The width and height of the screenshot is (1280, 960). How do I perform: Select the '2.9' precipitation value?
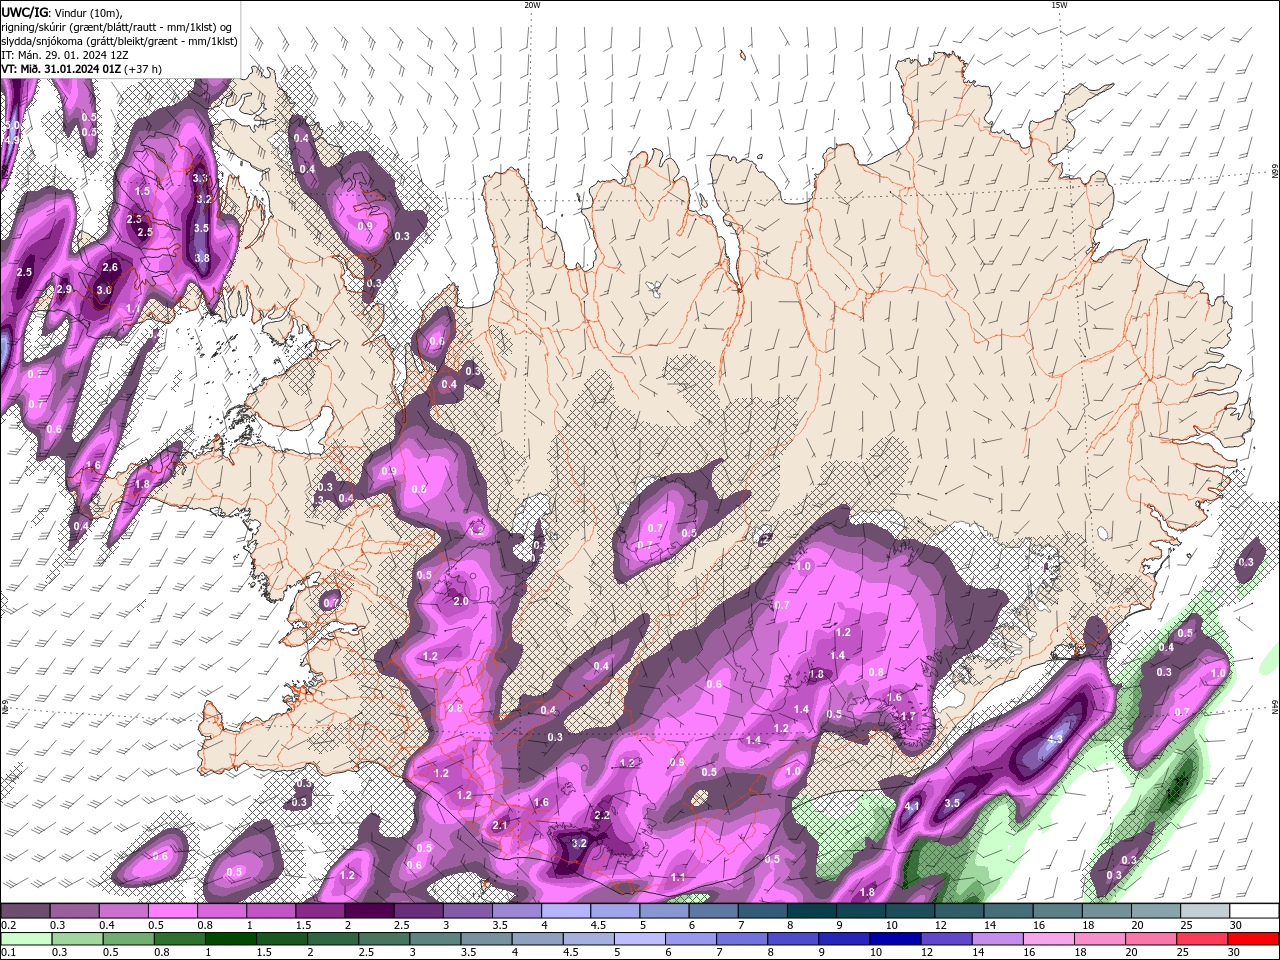64,289
